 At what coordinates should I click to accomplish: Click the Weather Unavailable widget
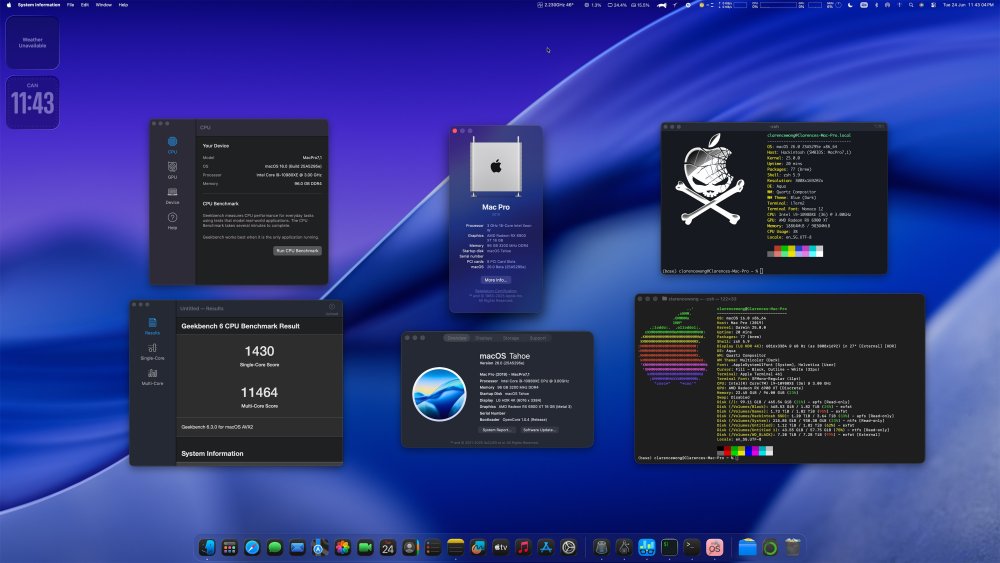(33, 42)
